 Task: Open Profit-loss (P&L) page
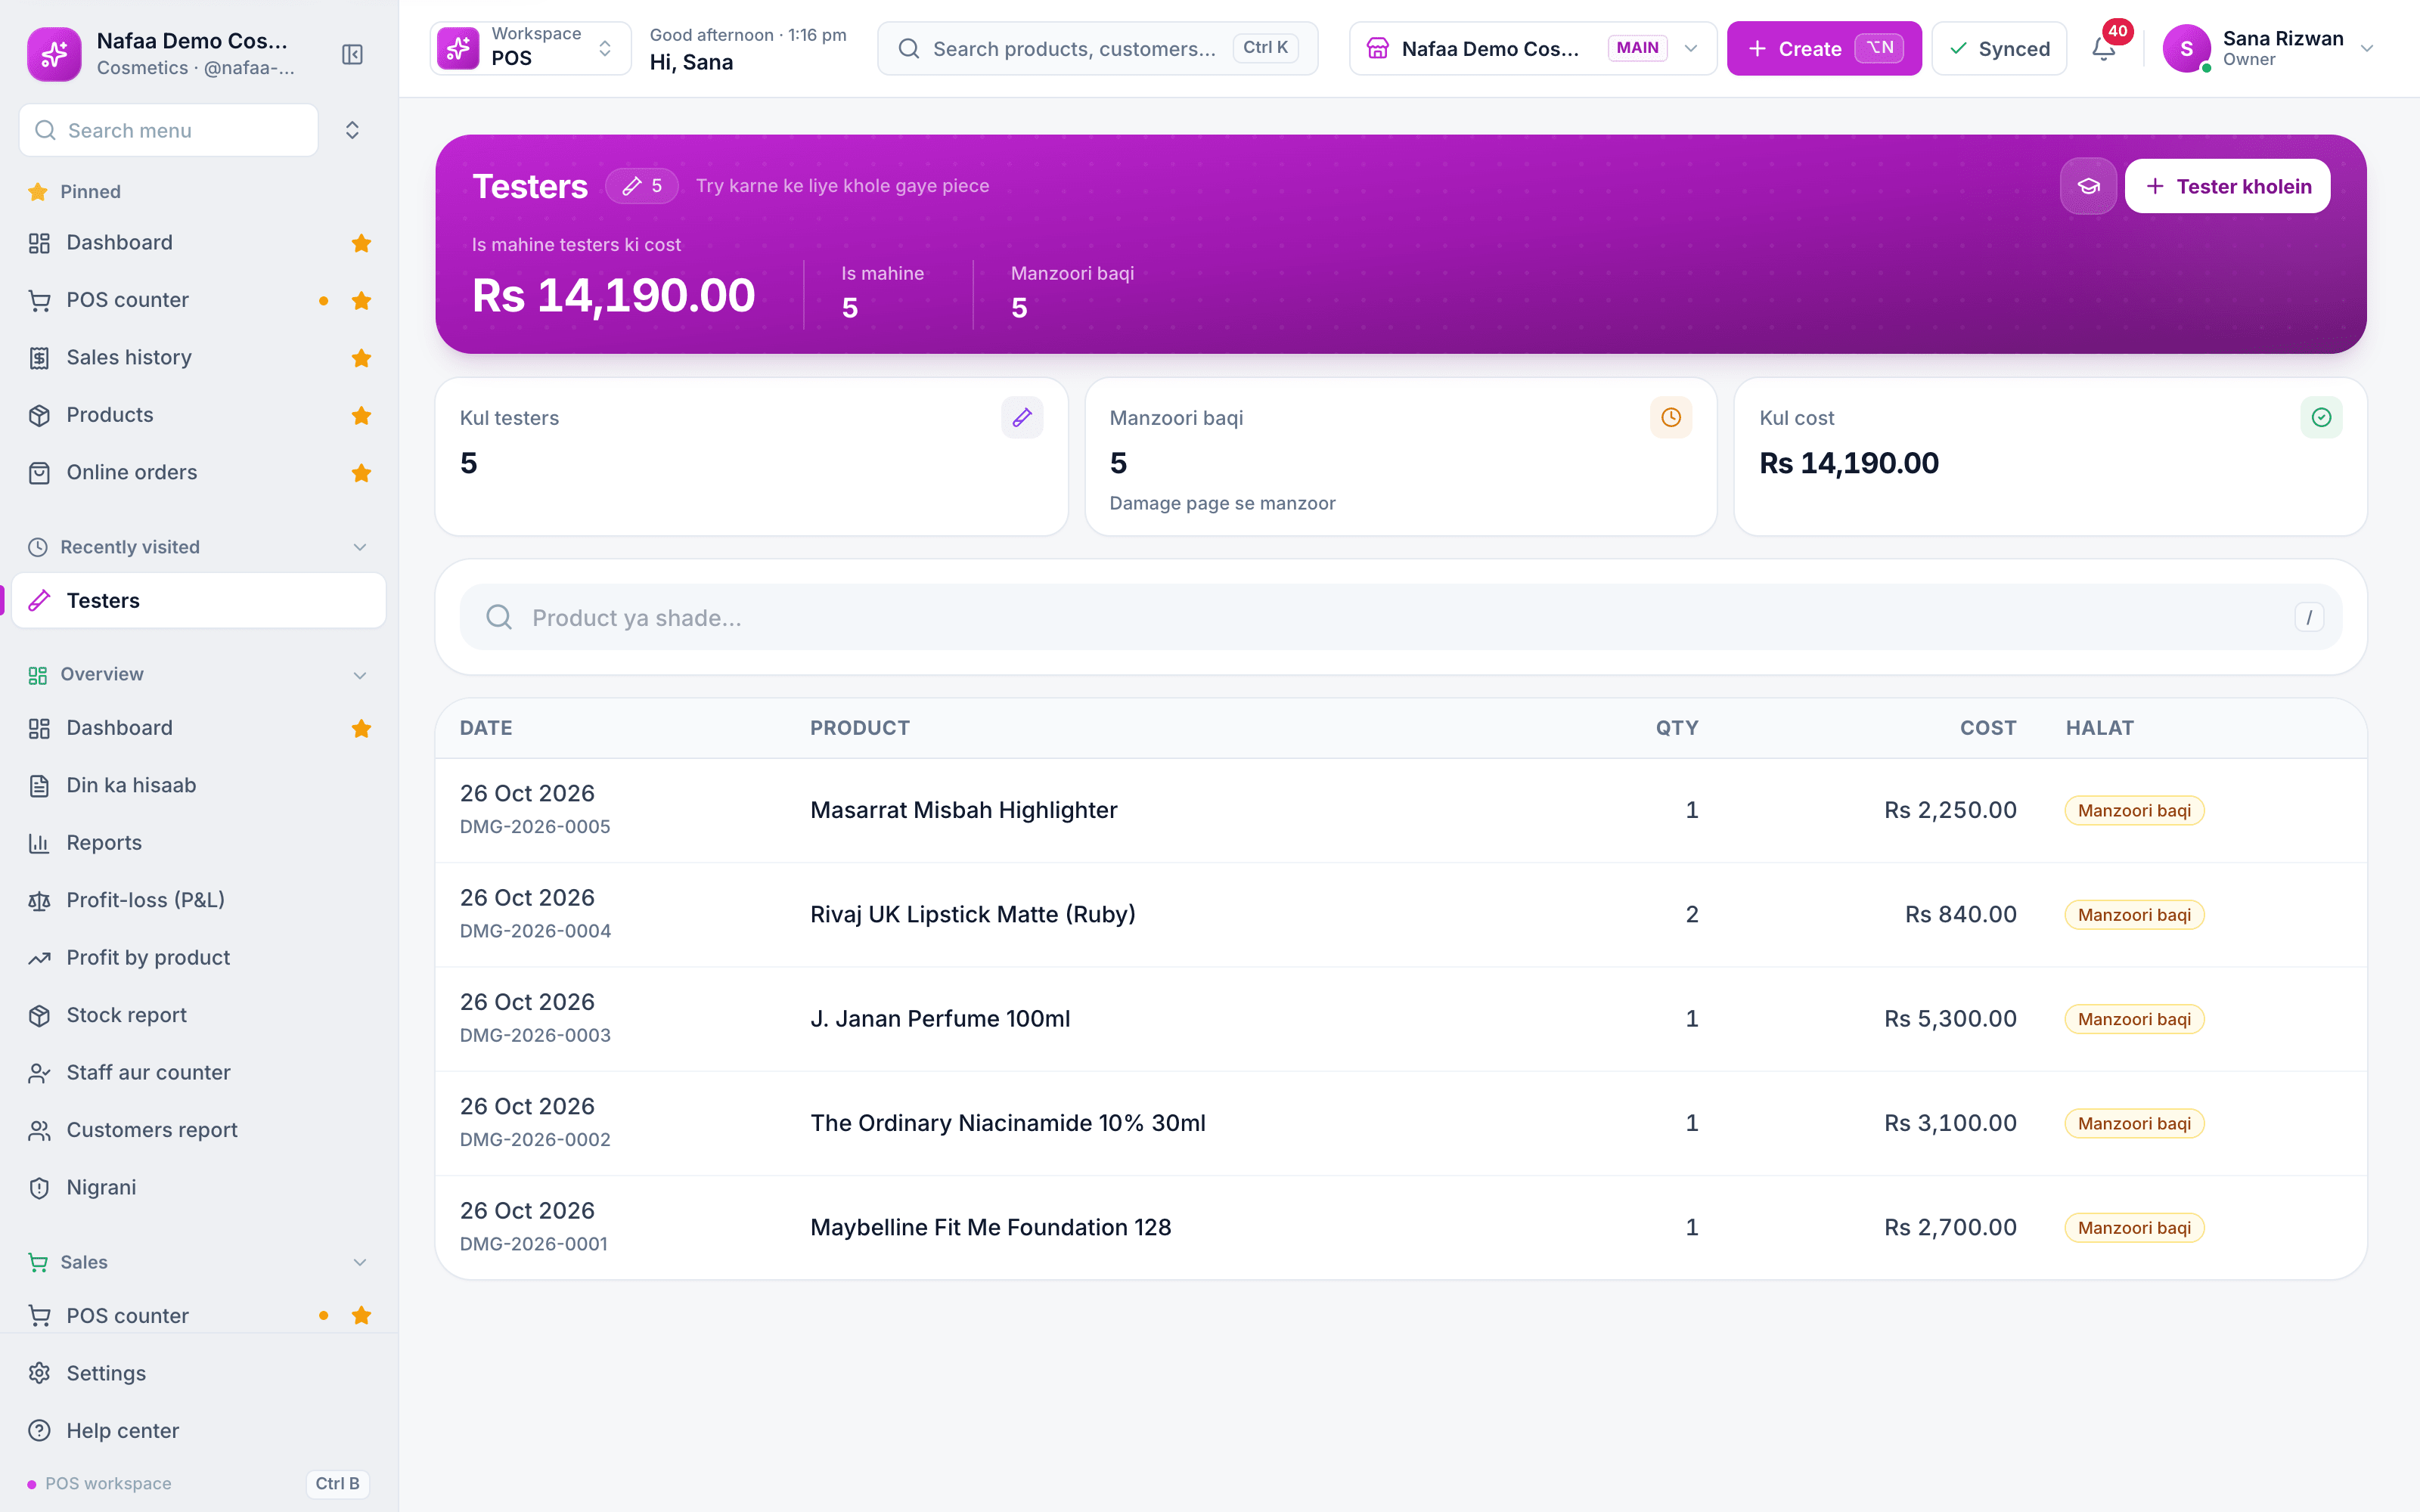[x=199, y=900]
